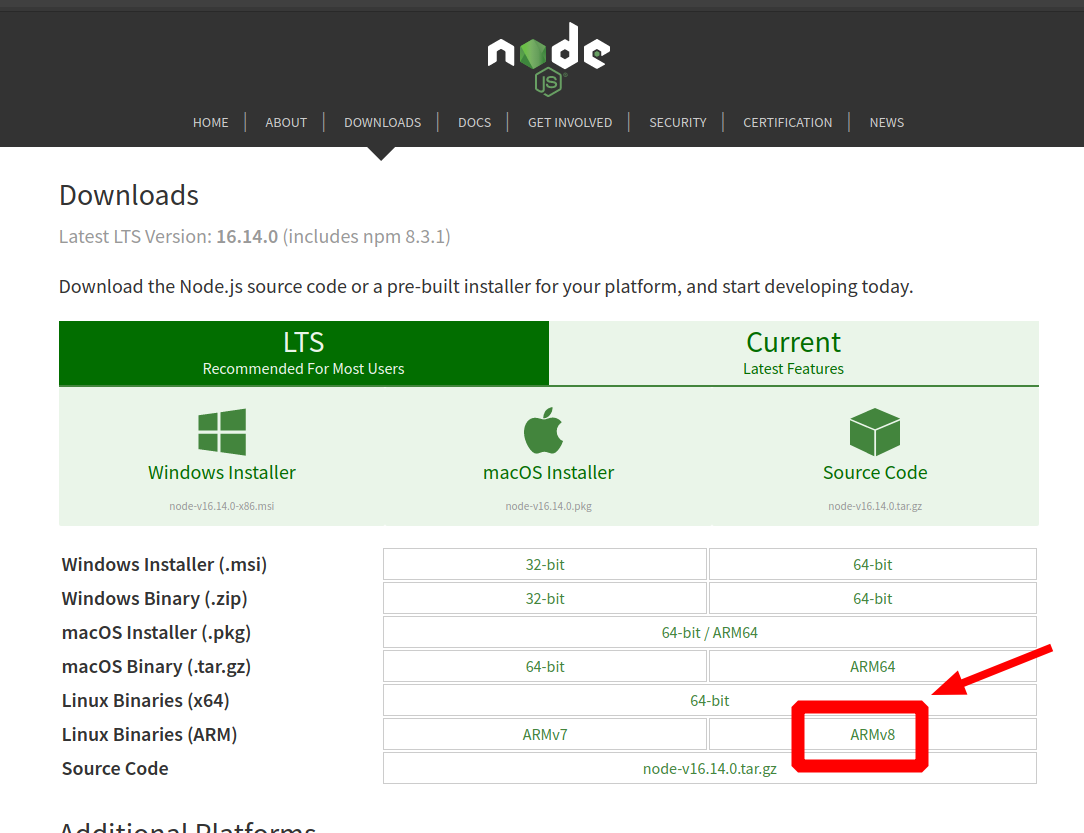Viewport: 1084px width, 833px height.
Task: Click the Source Code cube icon
Action: tap(875, 432)
